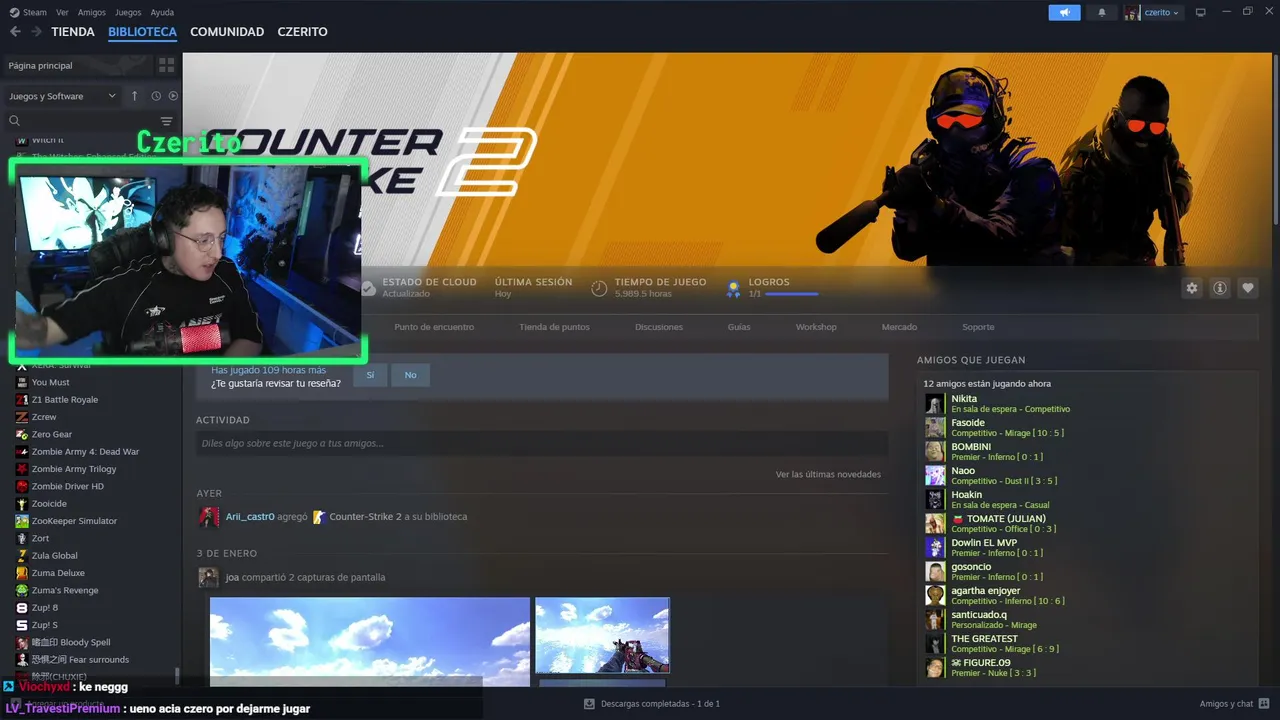Click No on review prompt
The image size is (1280, 720).
click(410, 375)
